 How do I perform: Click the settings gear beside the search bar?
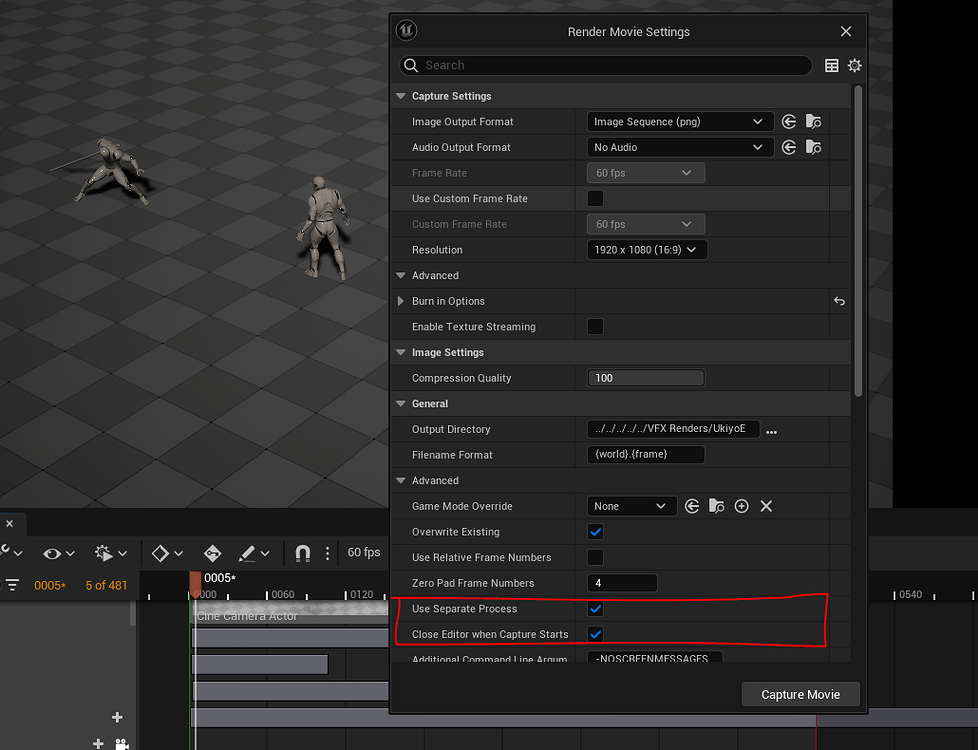point(855,65)
